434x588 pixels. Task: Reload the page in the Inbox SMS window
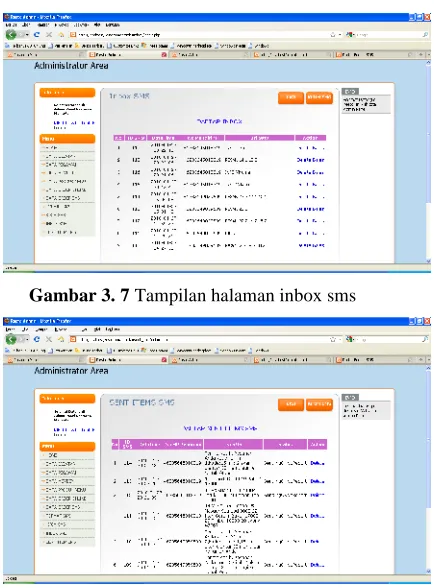[37, 34]
